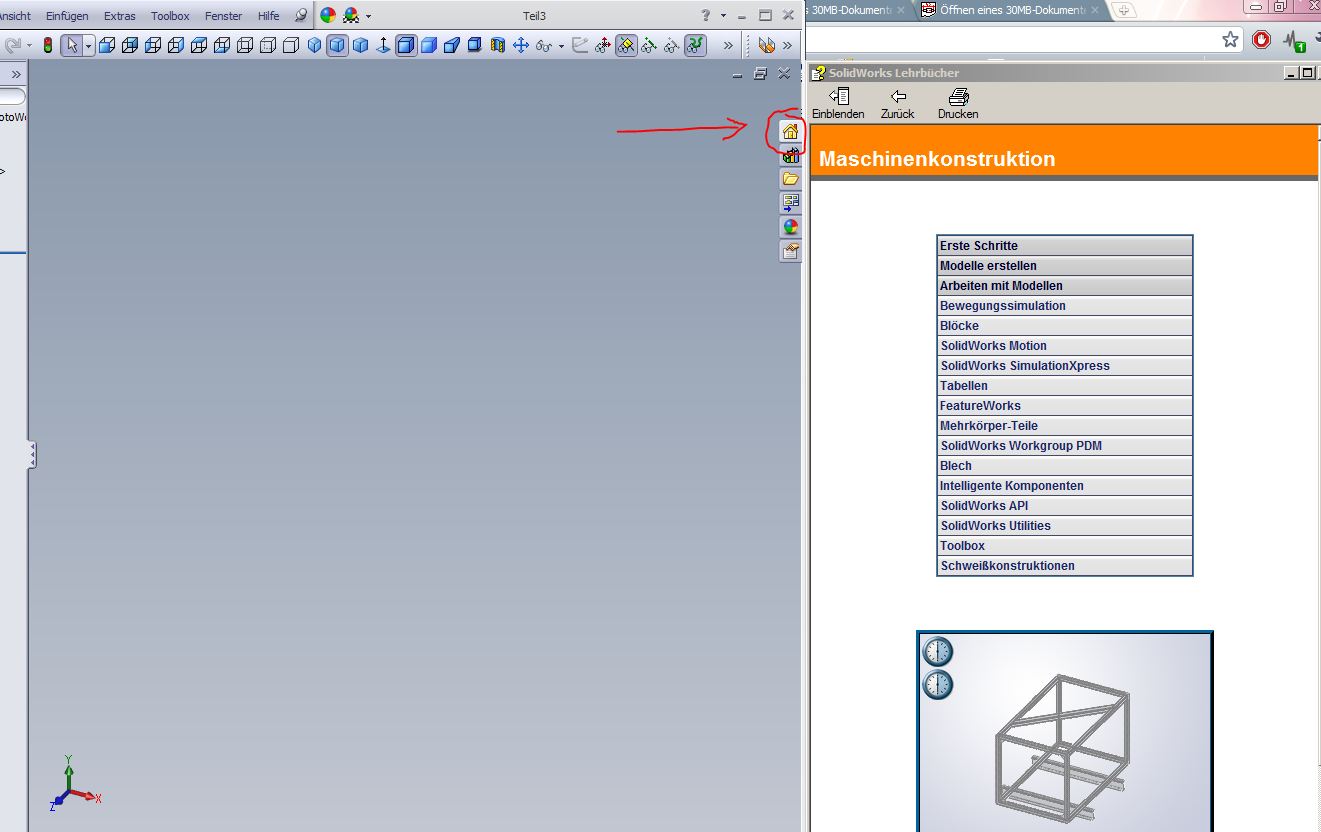This screenshot has width=1321, height=832.
Task: Open the Design Library task pane tab
Action: pos(791,155)
